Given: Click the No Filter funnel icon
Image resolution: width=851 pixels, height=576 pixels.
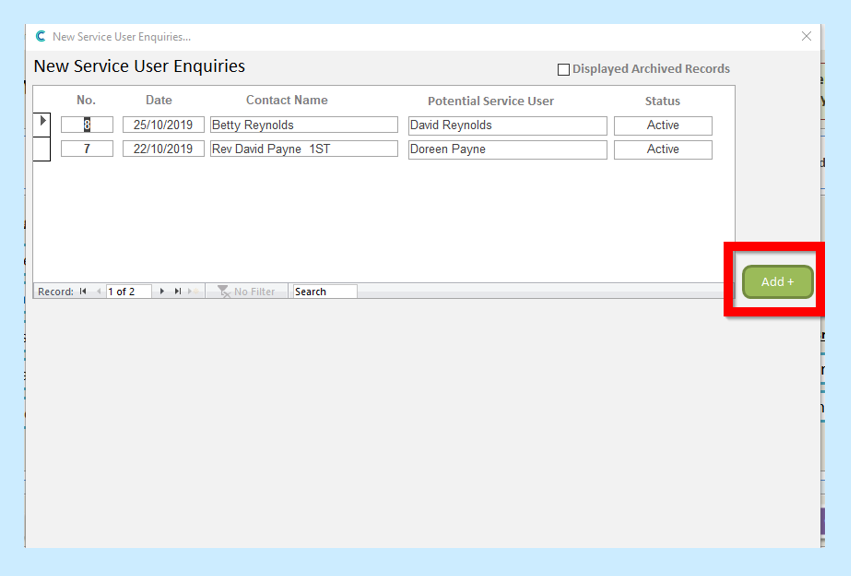Looking at the screenshot, I should pos(224,292).
